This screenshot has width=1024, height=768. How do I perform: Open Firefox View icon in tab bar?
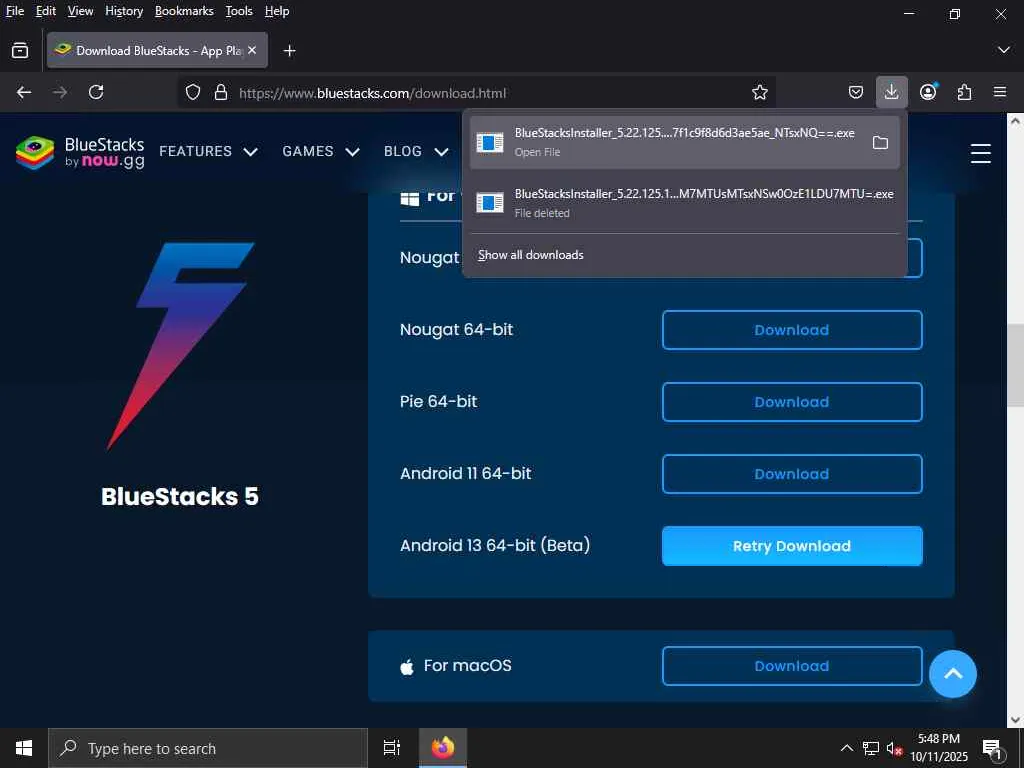pyautogui.click(x=20, y=50)
